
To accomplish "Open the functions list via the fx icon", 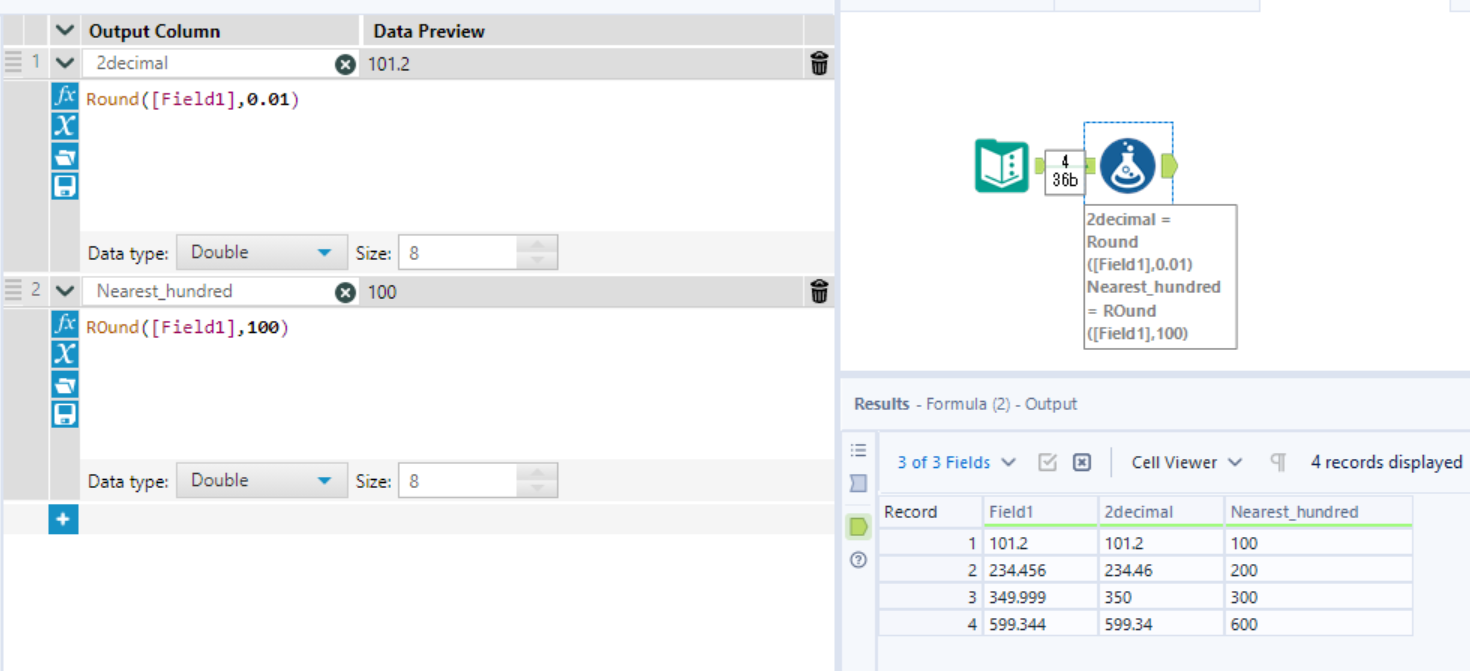I will (x=64, y=99).
